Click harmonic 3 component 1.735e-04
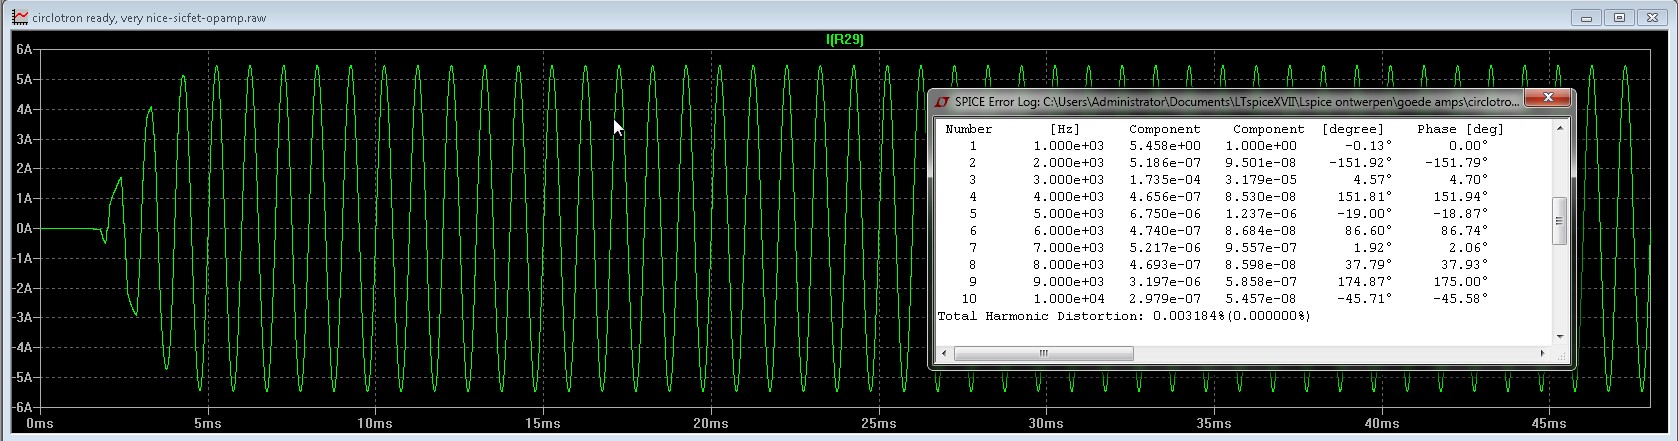This screenshot has height=441, width=1679. pos(1164,180)
